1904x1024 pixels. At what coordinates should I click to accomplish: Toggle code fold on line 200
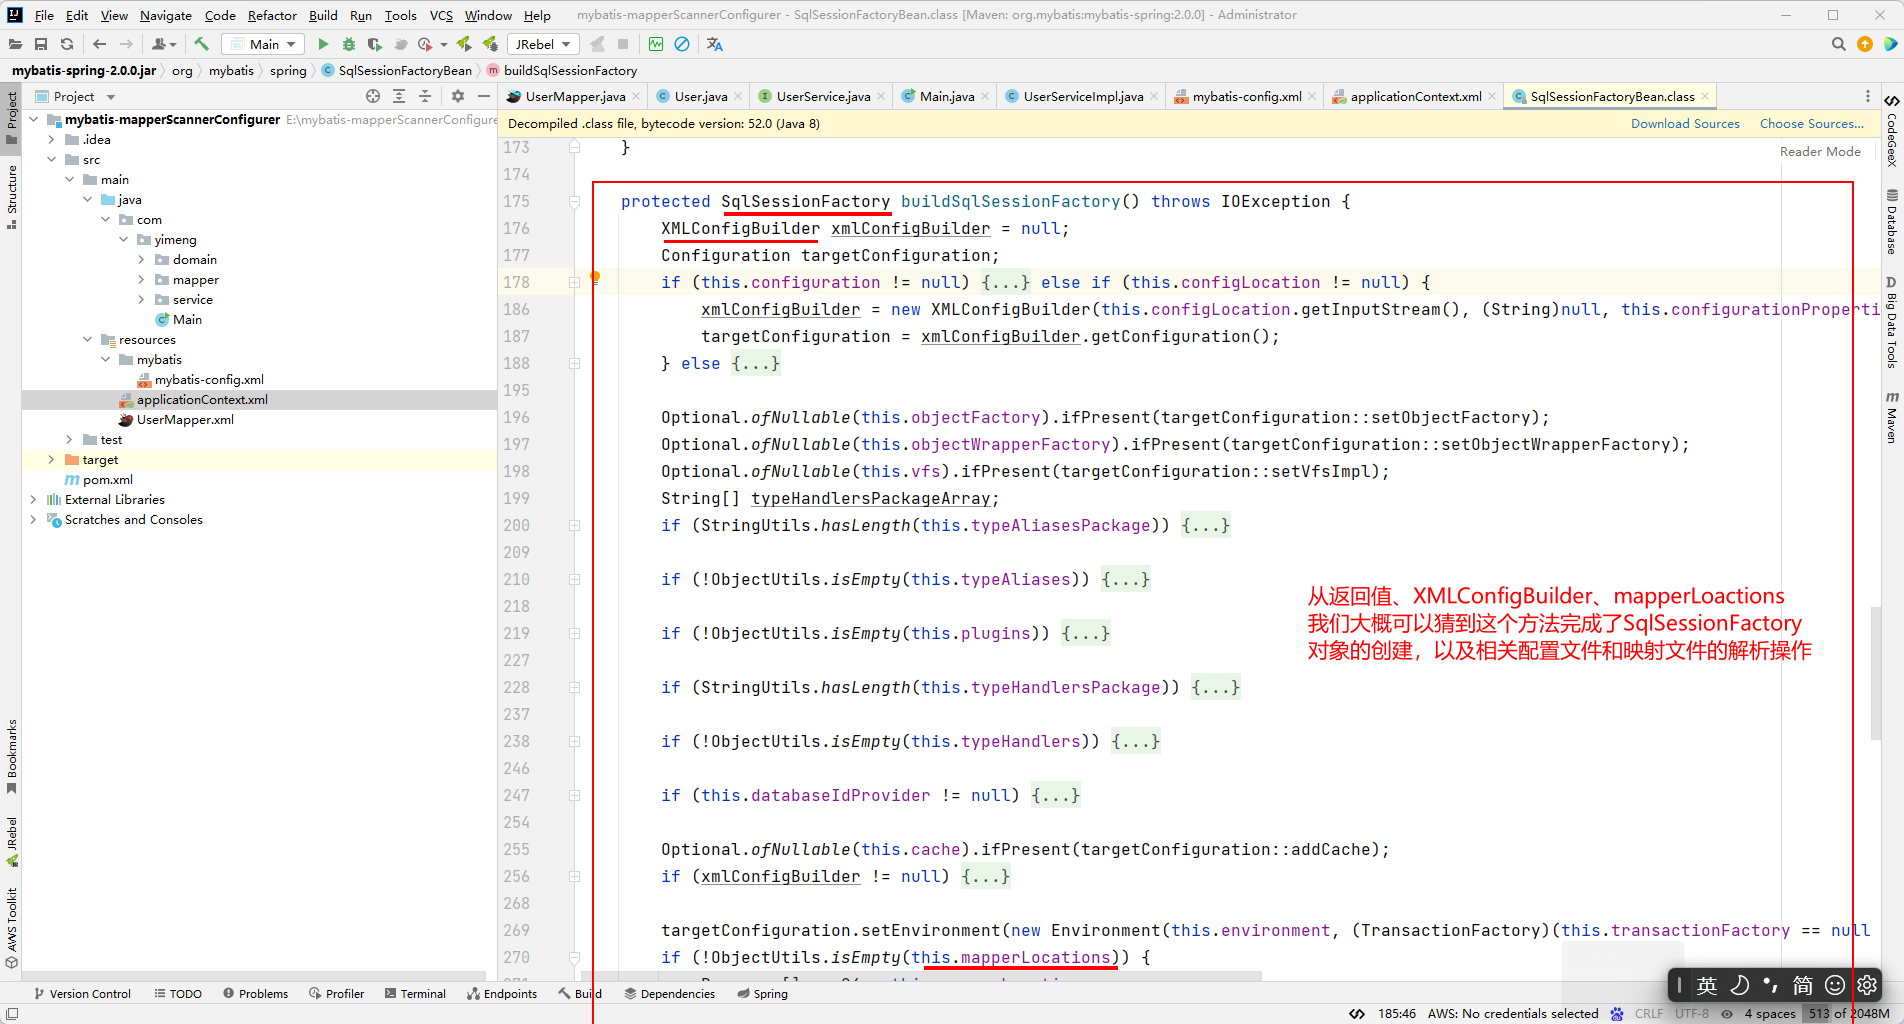[574, 525]
